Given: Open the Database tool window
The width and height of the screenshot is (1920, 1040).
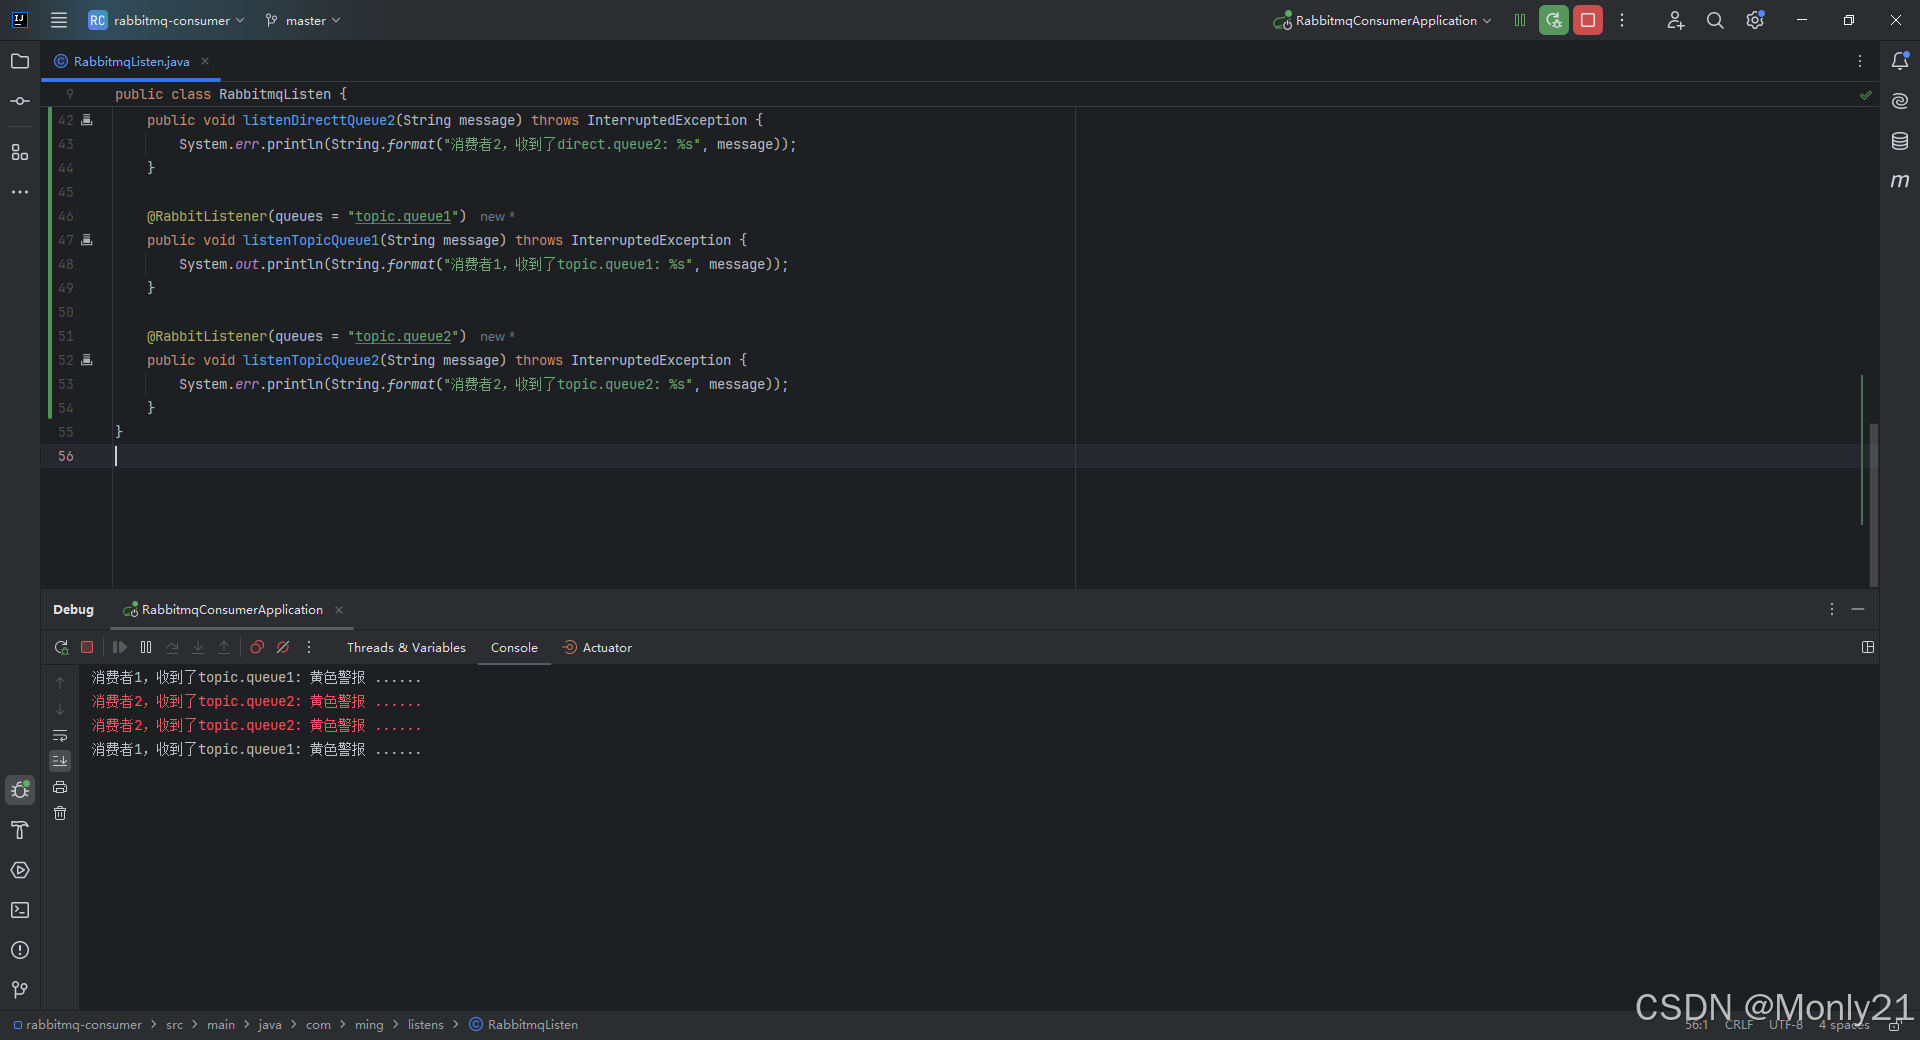Looking at the screenshot, I should pyautogui.click(x=1900, y=141).
